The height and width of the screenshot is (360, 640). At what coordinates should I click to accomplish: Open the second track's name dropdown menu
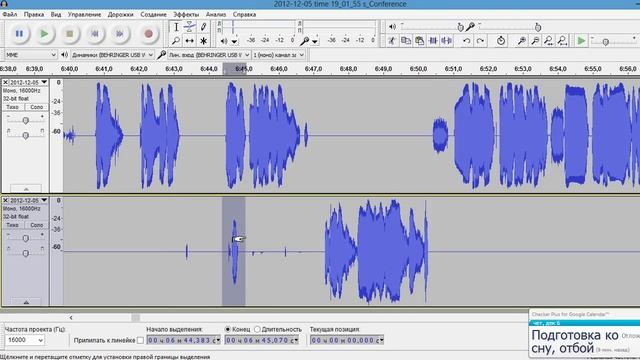[44, 200]
